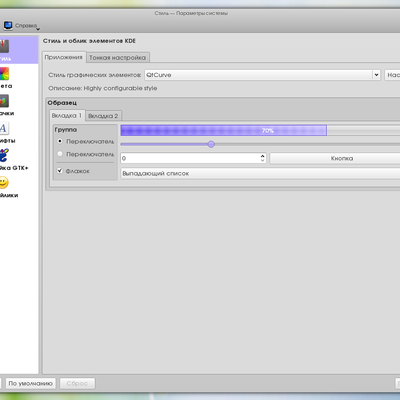400x400 pixels.
Task: Select the Вкладка 2 tab
Action: click(103, 116)
